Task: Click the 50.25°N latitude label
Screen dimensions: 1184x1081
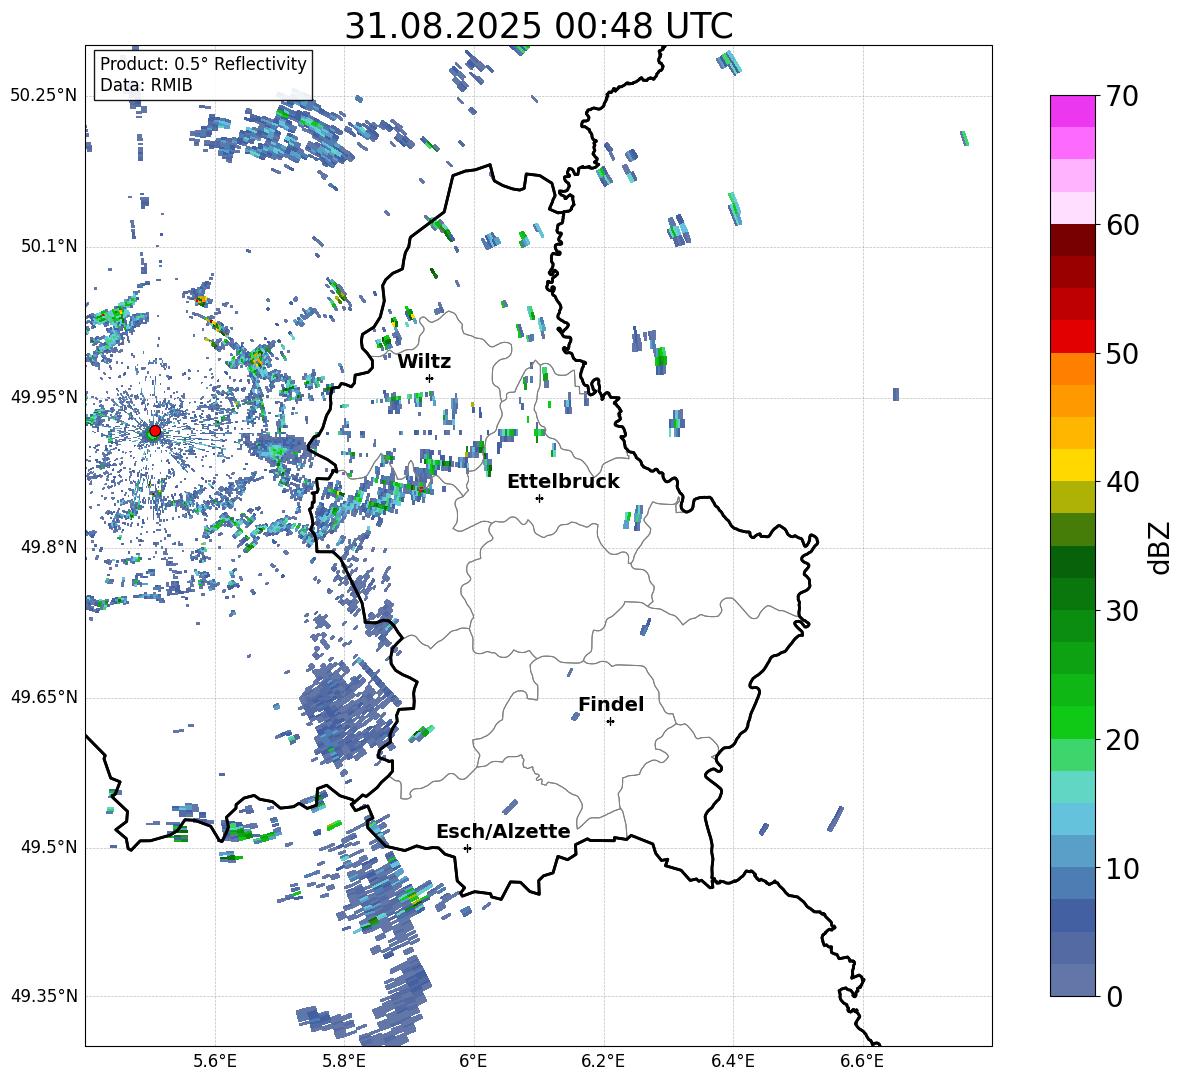Action: [44, 96]
